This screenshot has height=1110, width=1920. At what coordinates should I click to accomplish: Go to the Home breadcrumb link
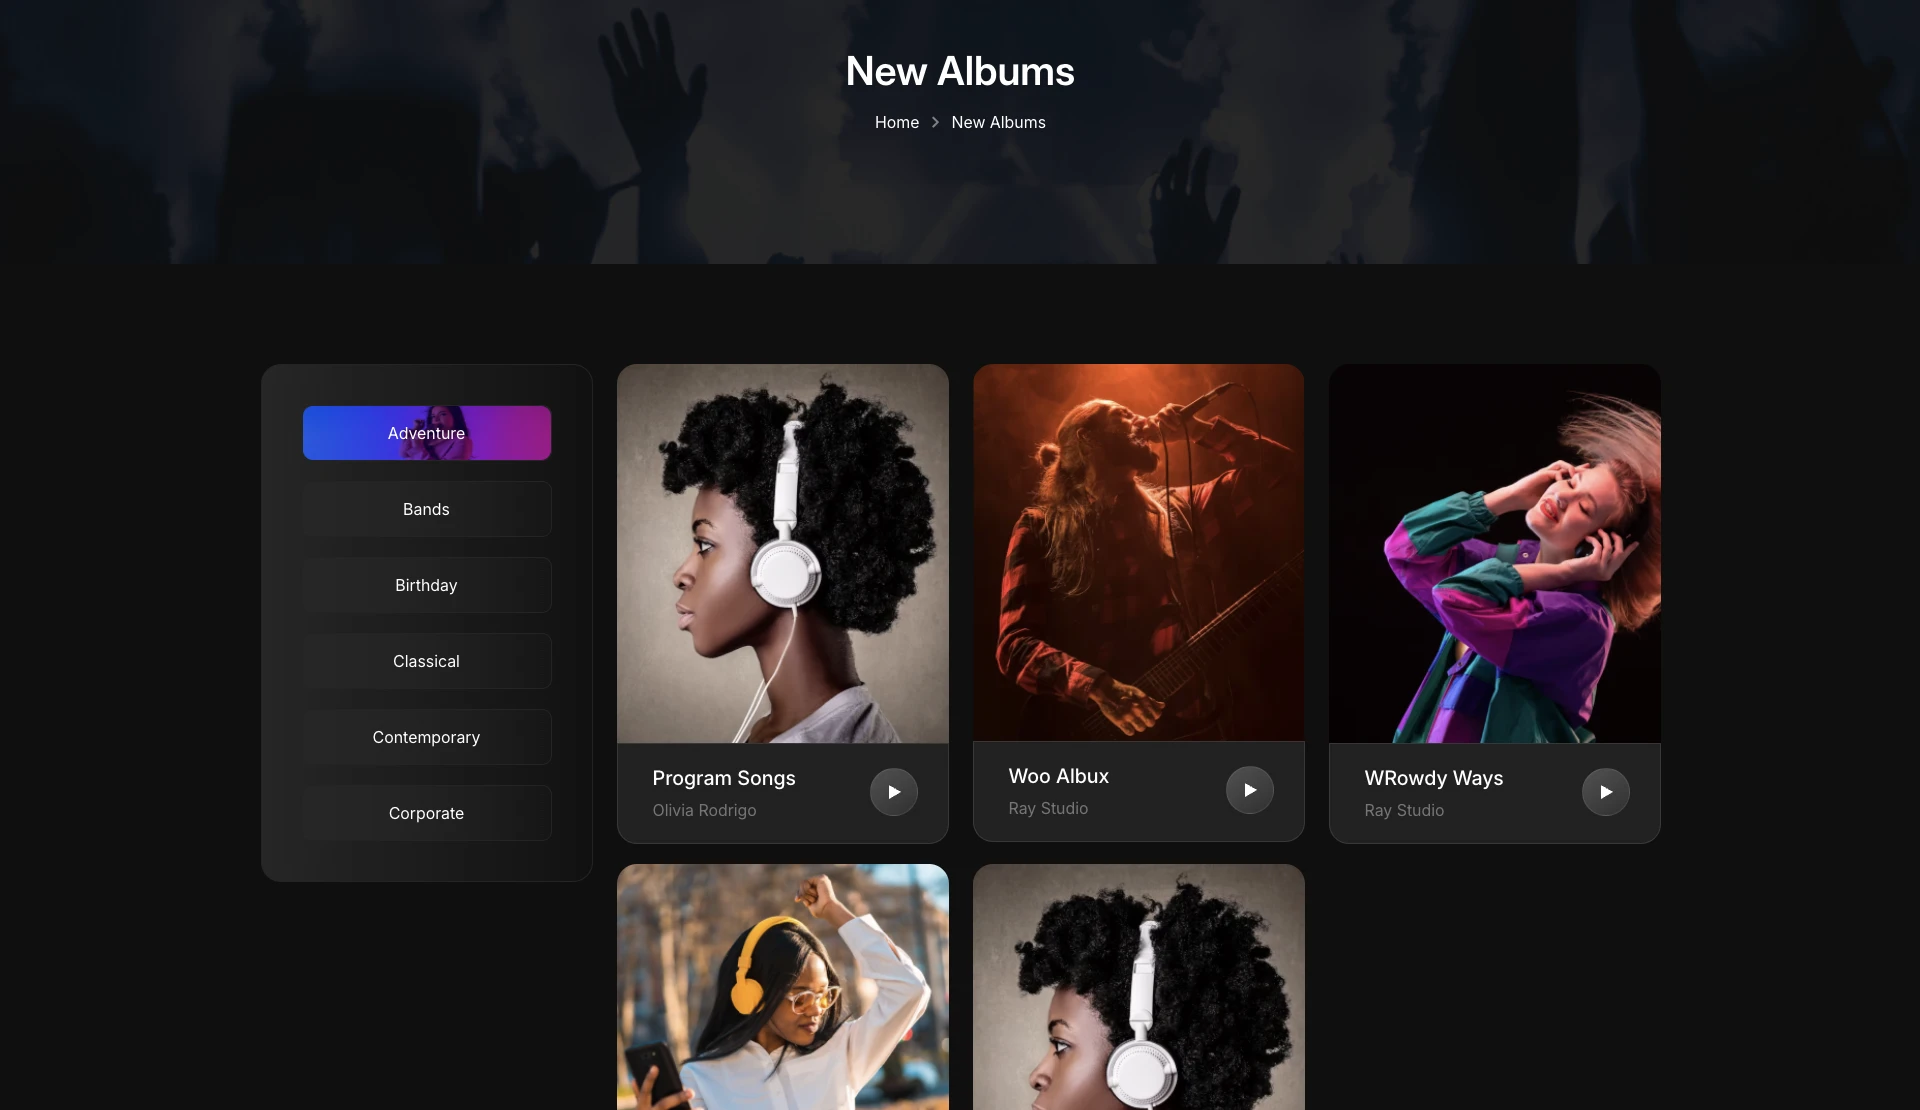[x=897, y=122]
